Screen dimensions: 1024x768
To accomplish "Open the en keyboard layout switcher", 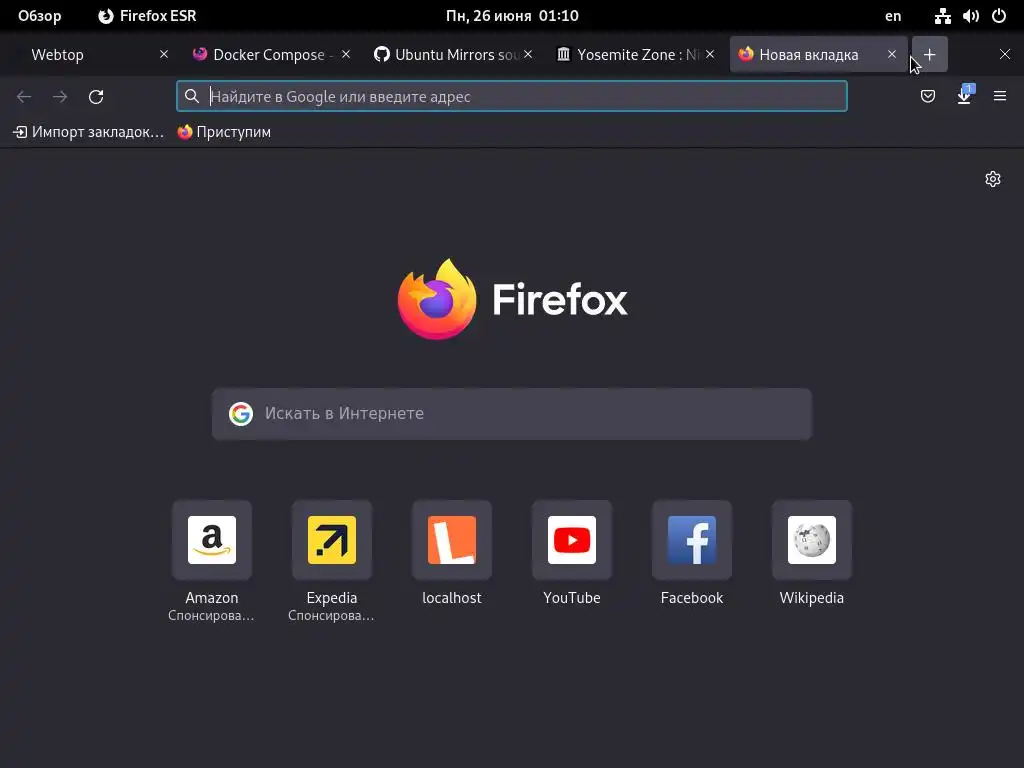I will [x=893, y=16].
